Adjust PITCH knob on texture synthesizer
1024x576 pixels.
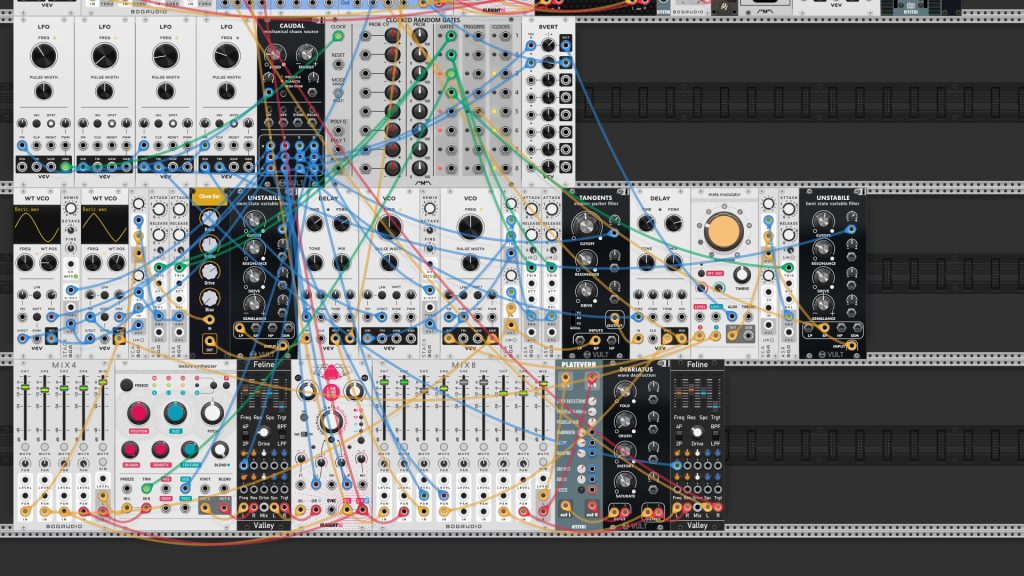click(212, 413)
